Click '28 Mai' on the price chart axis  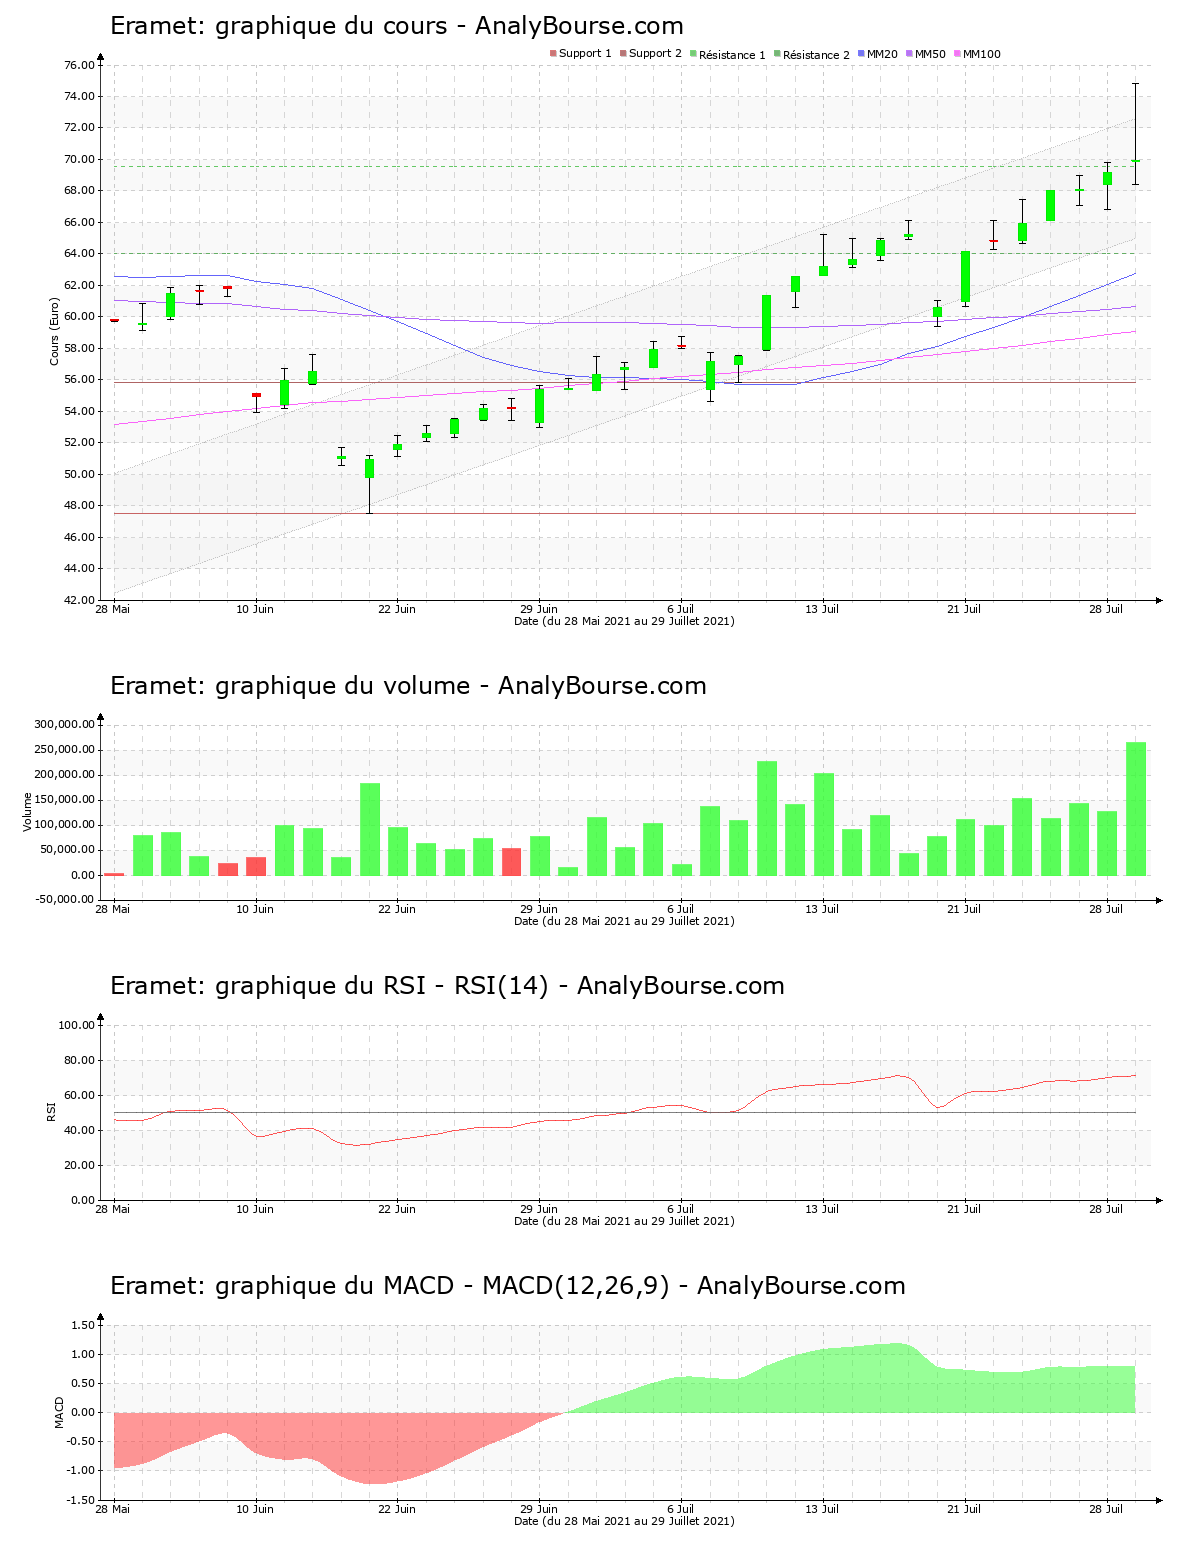(x=113, y=609)
